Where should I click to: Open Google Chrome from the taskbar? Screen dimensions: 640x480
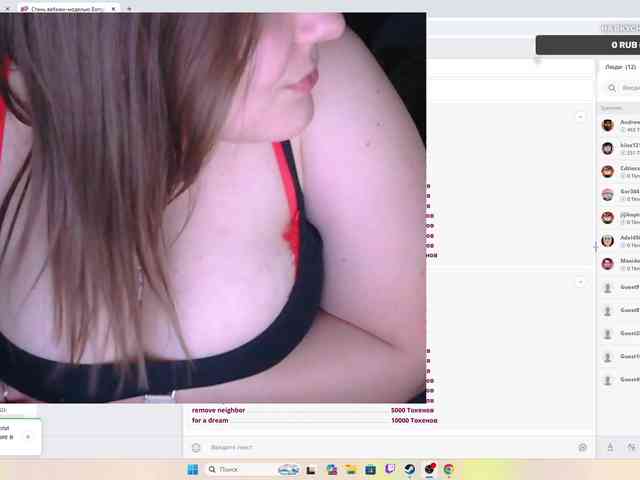click(449, 469)
